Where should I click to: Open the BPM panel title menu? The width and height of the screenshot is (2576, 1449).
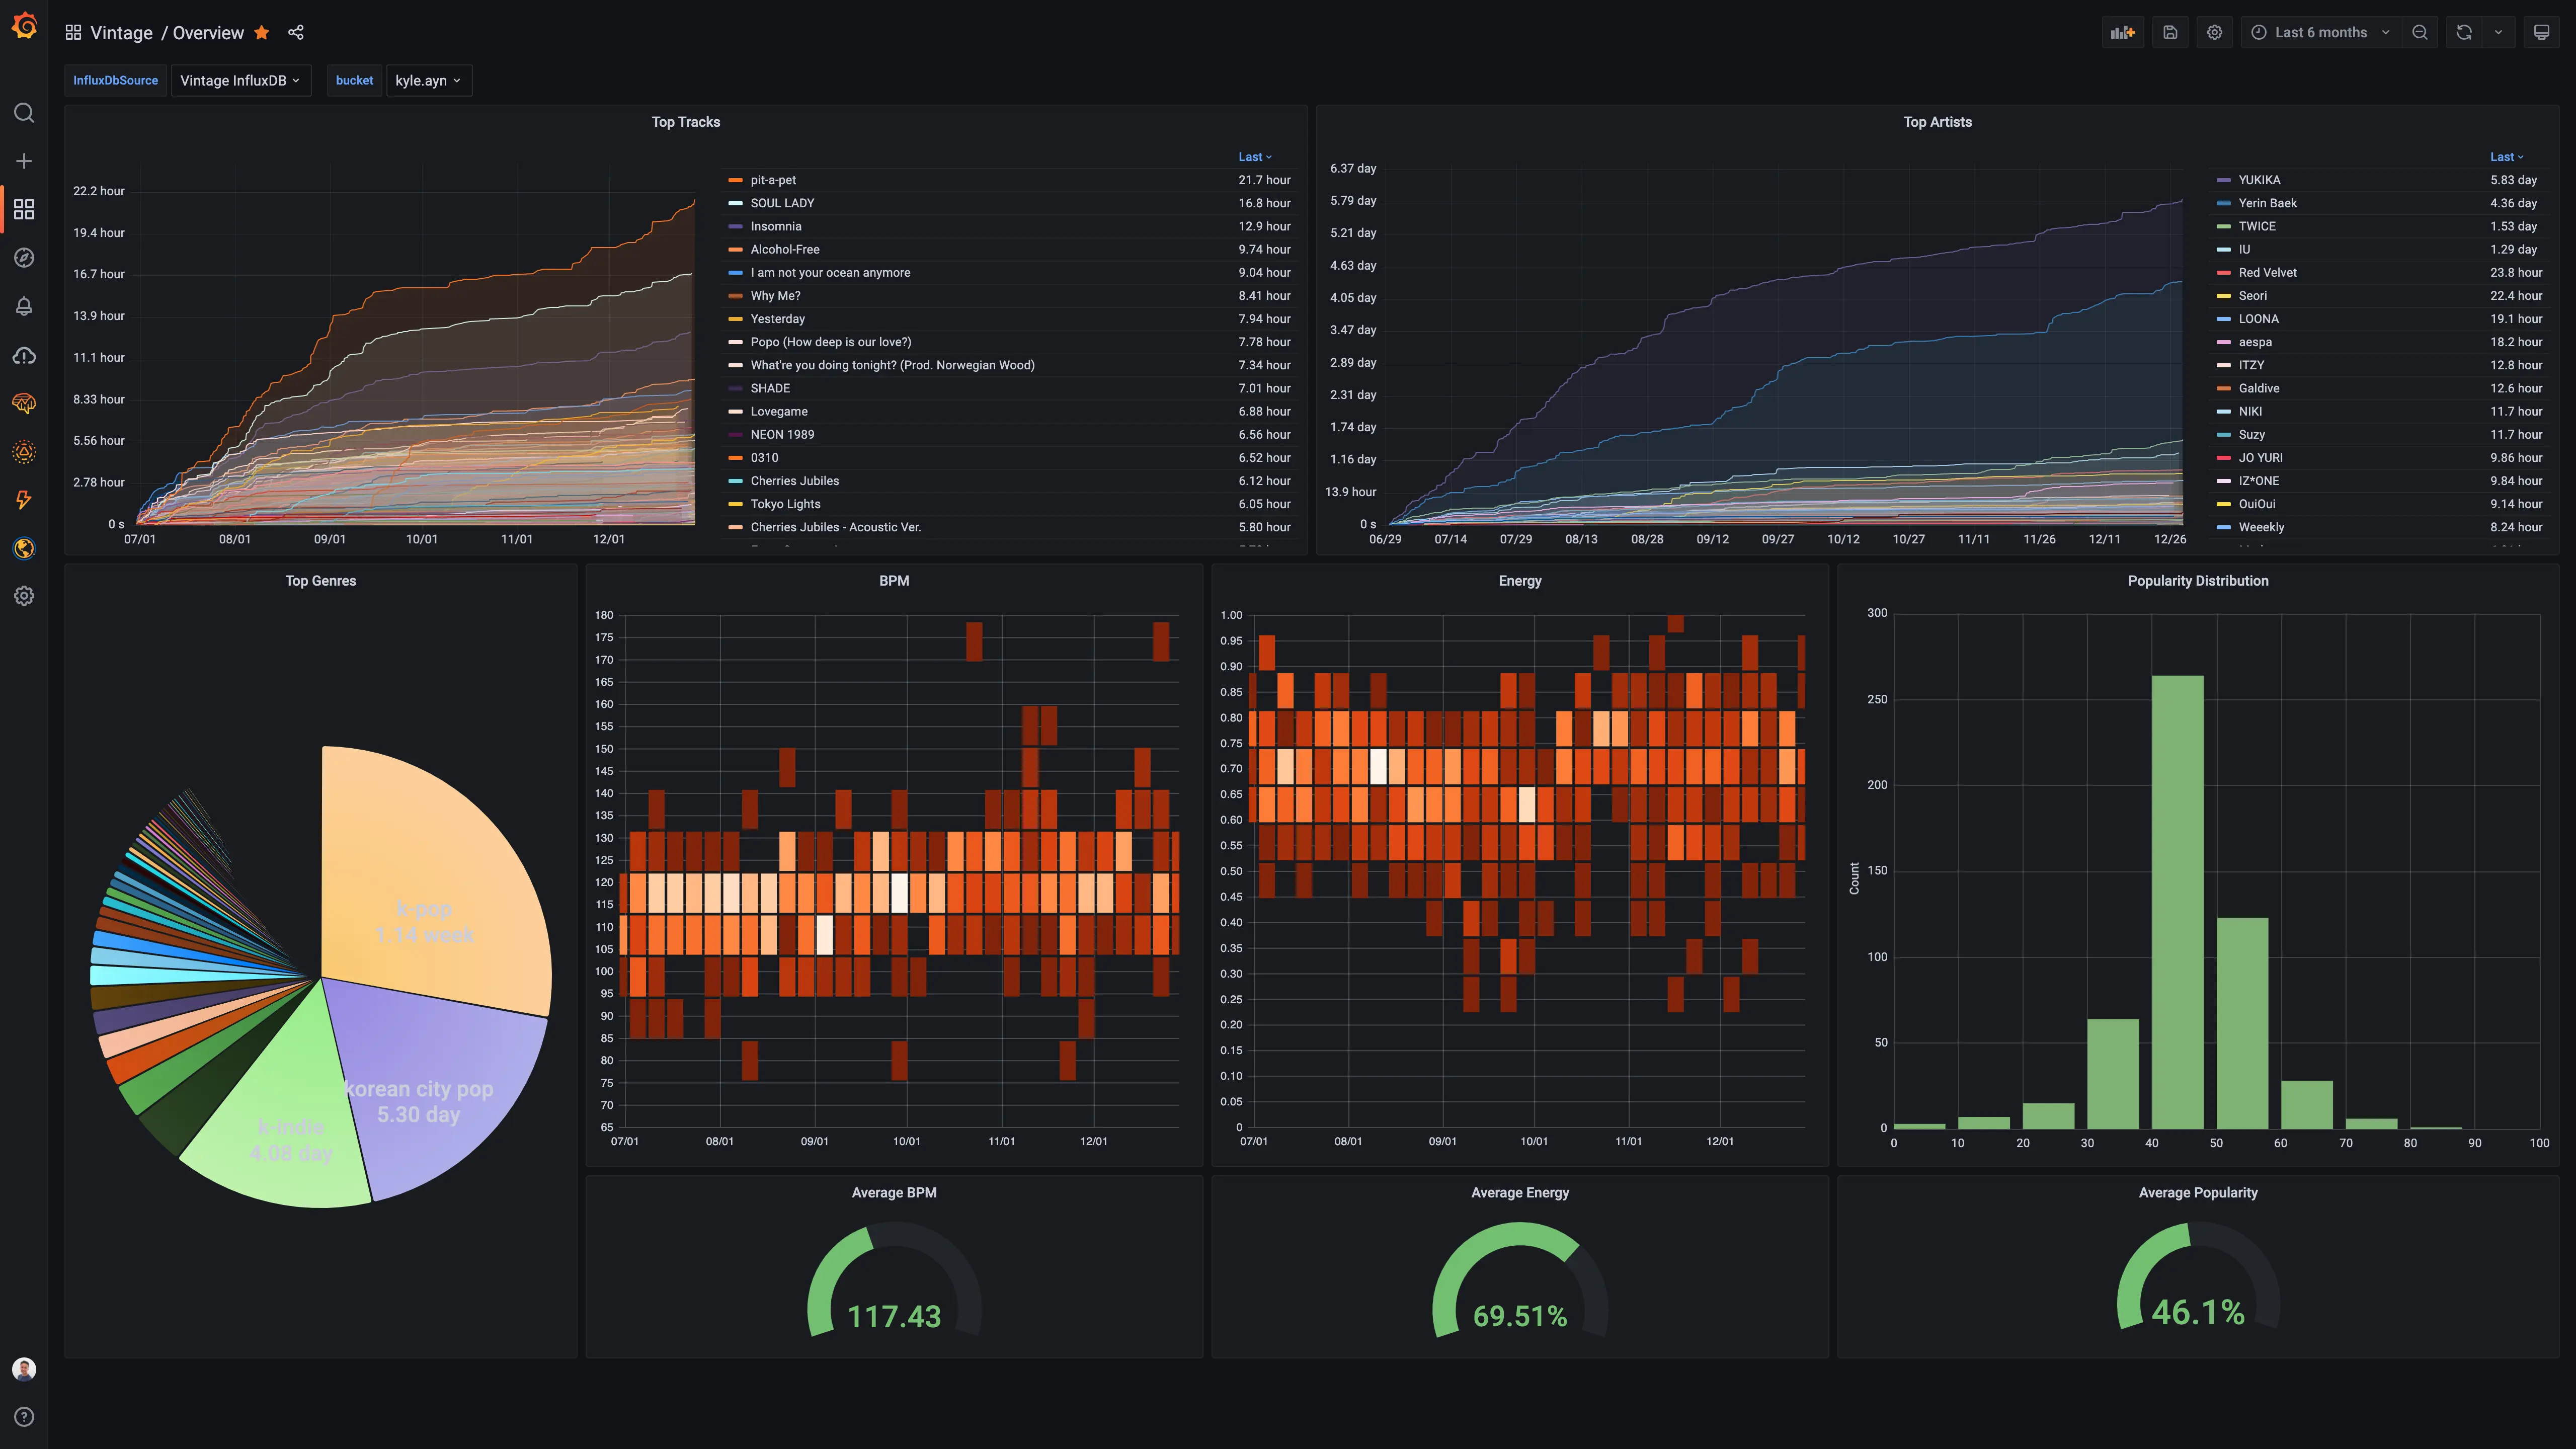[x=894, y=581]
